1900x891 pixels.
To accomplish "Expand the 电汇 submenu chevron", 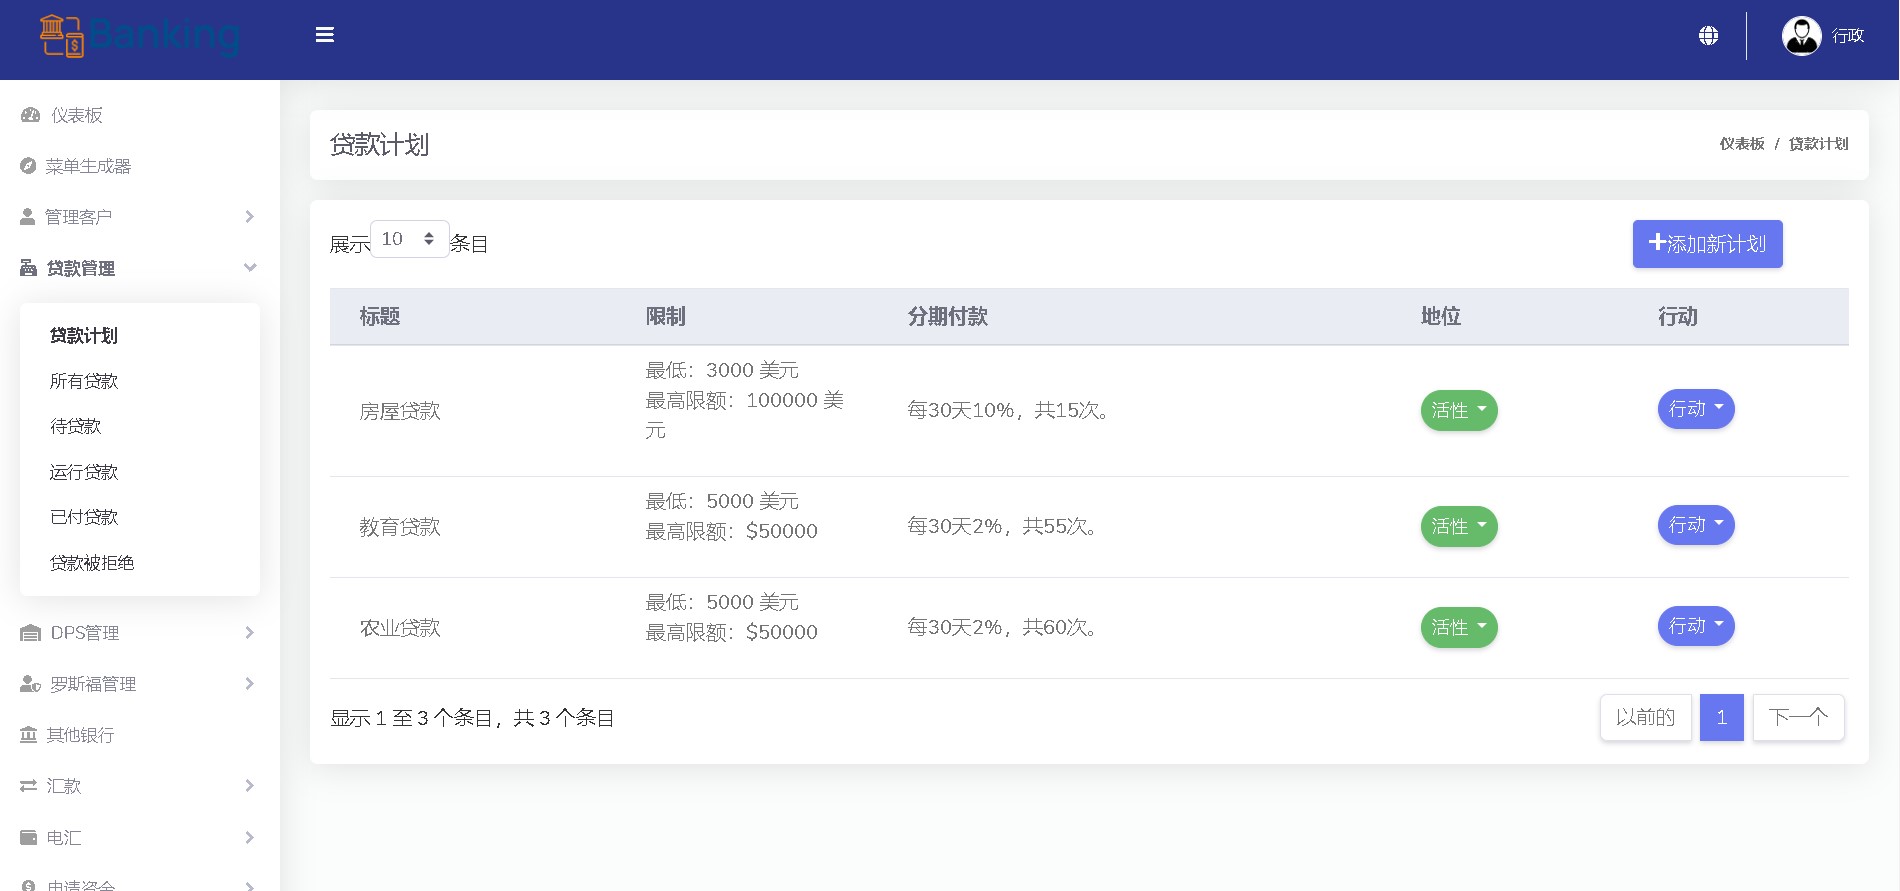I will pyautogui.click(x=249, y=837).
